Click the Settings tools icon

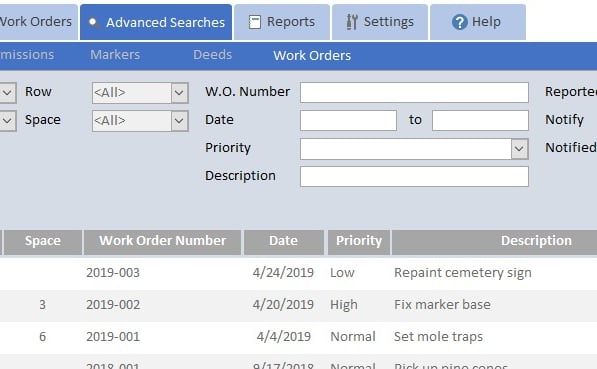pyautogui.click(x=352, y=22)
